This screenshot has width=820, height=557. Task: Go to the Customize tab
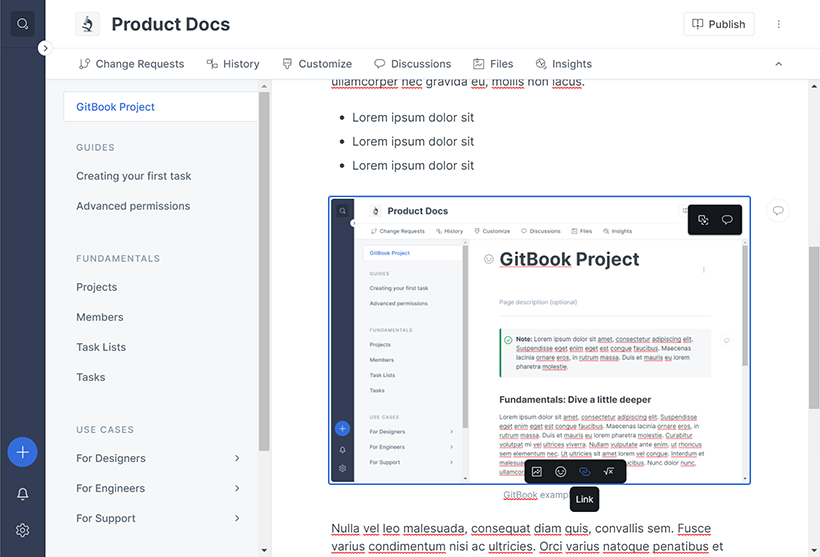pos(317,64)
